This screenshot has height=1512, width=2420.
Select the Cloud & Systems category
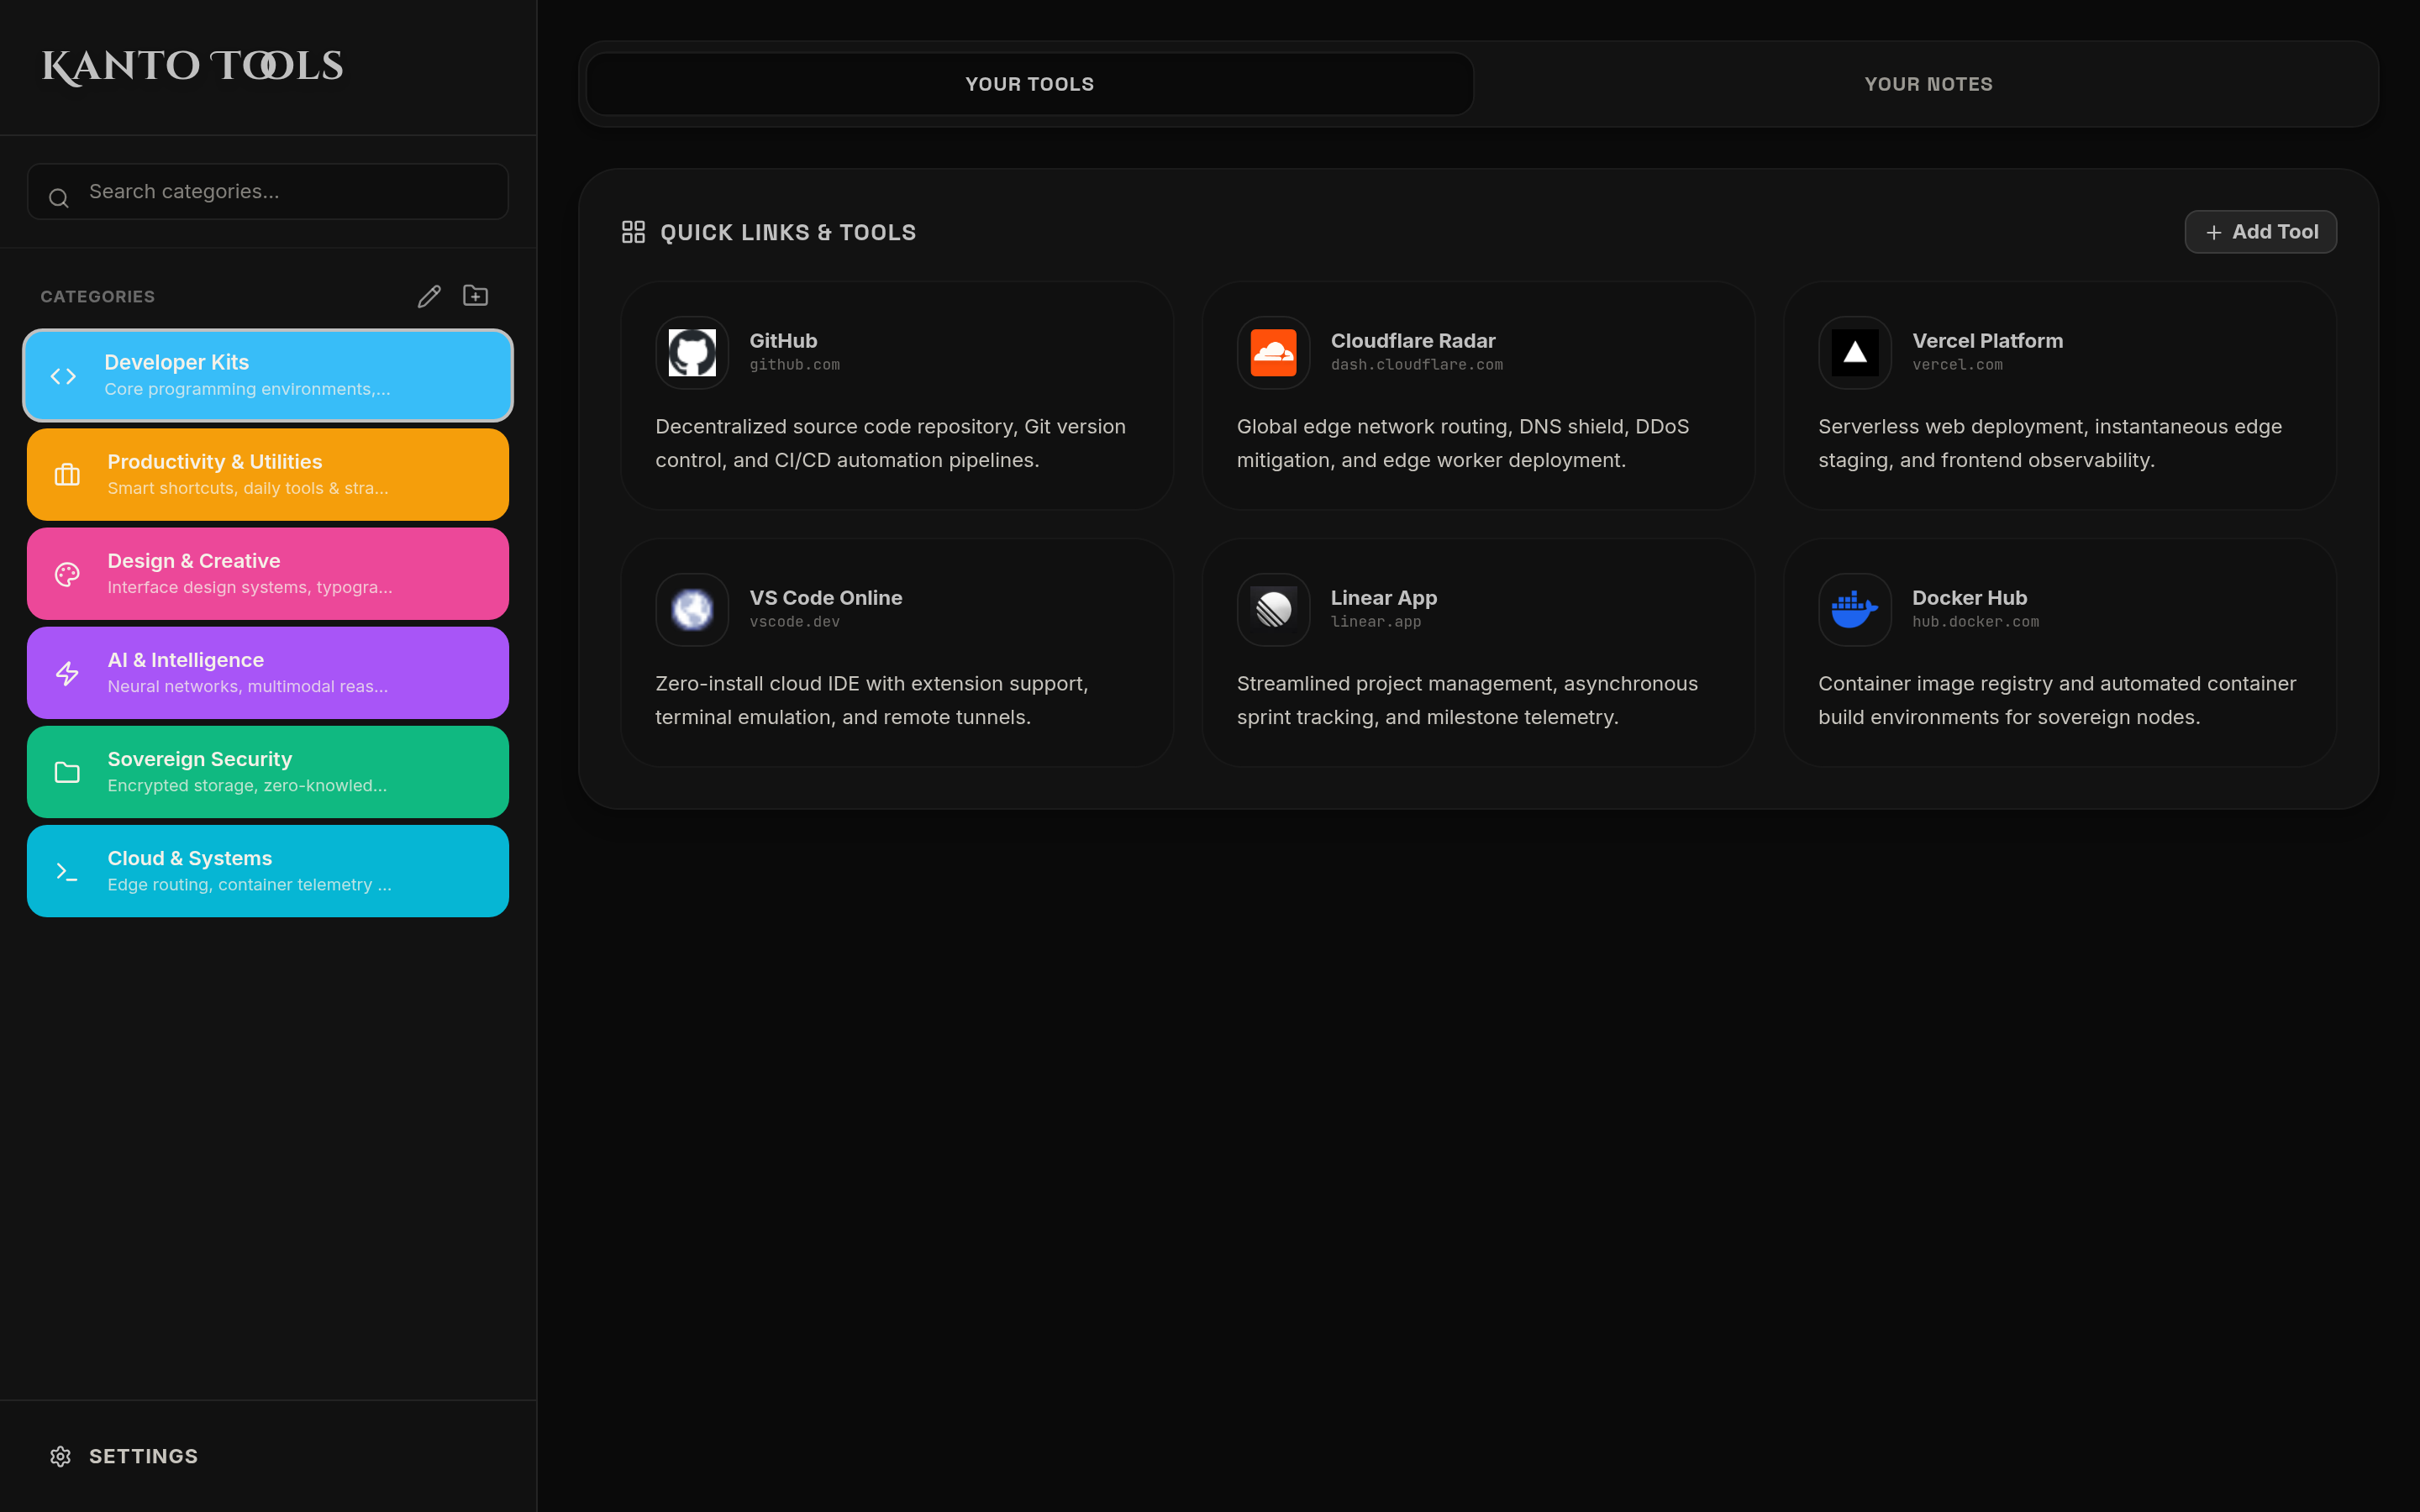(268, 870)
